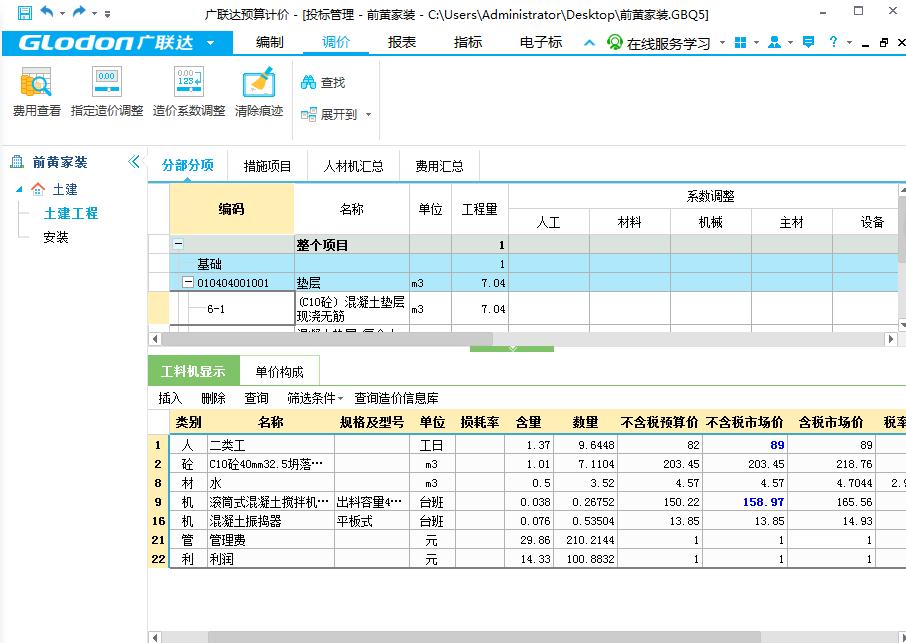
Task: Collapse the 010404001001 row minus box
Action: tap(188, 283)
